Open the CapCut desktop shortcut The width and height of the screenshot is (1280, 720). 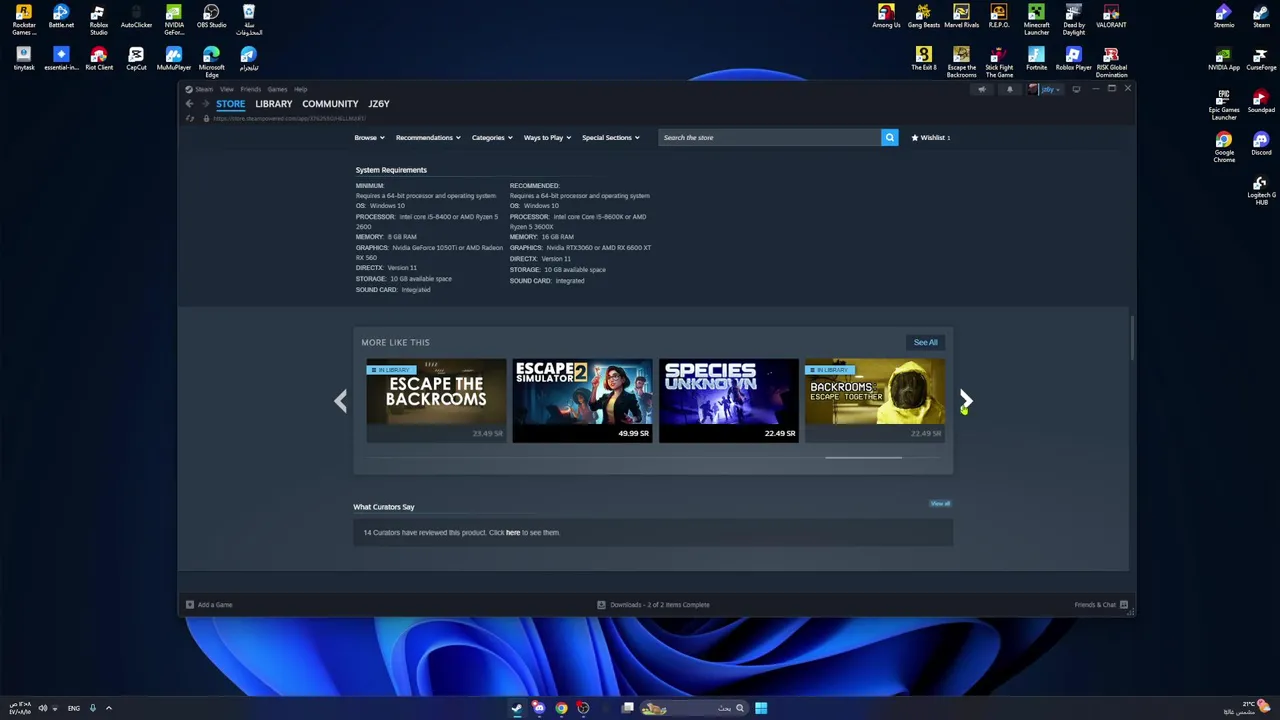pyautogui.click(x=136, y=58)
